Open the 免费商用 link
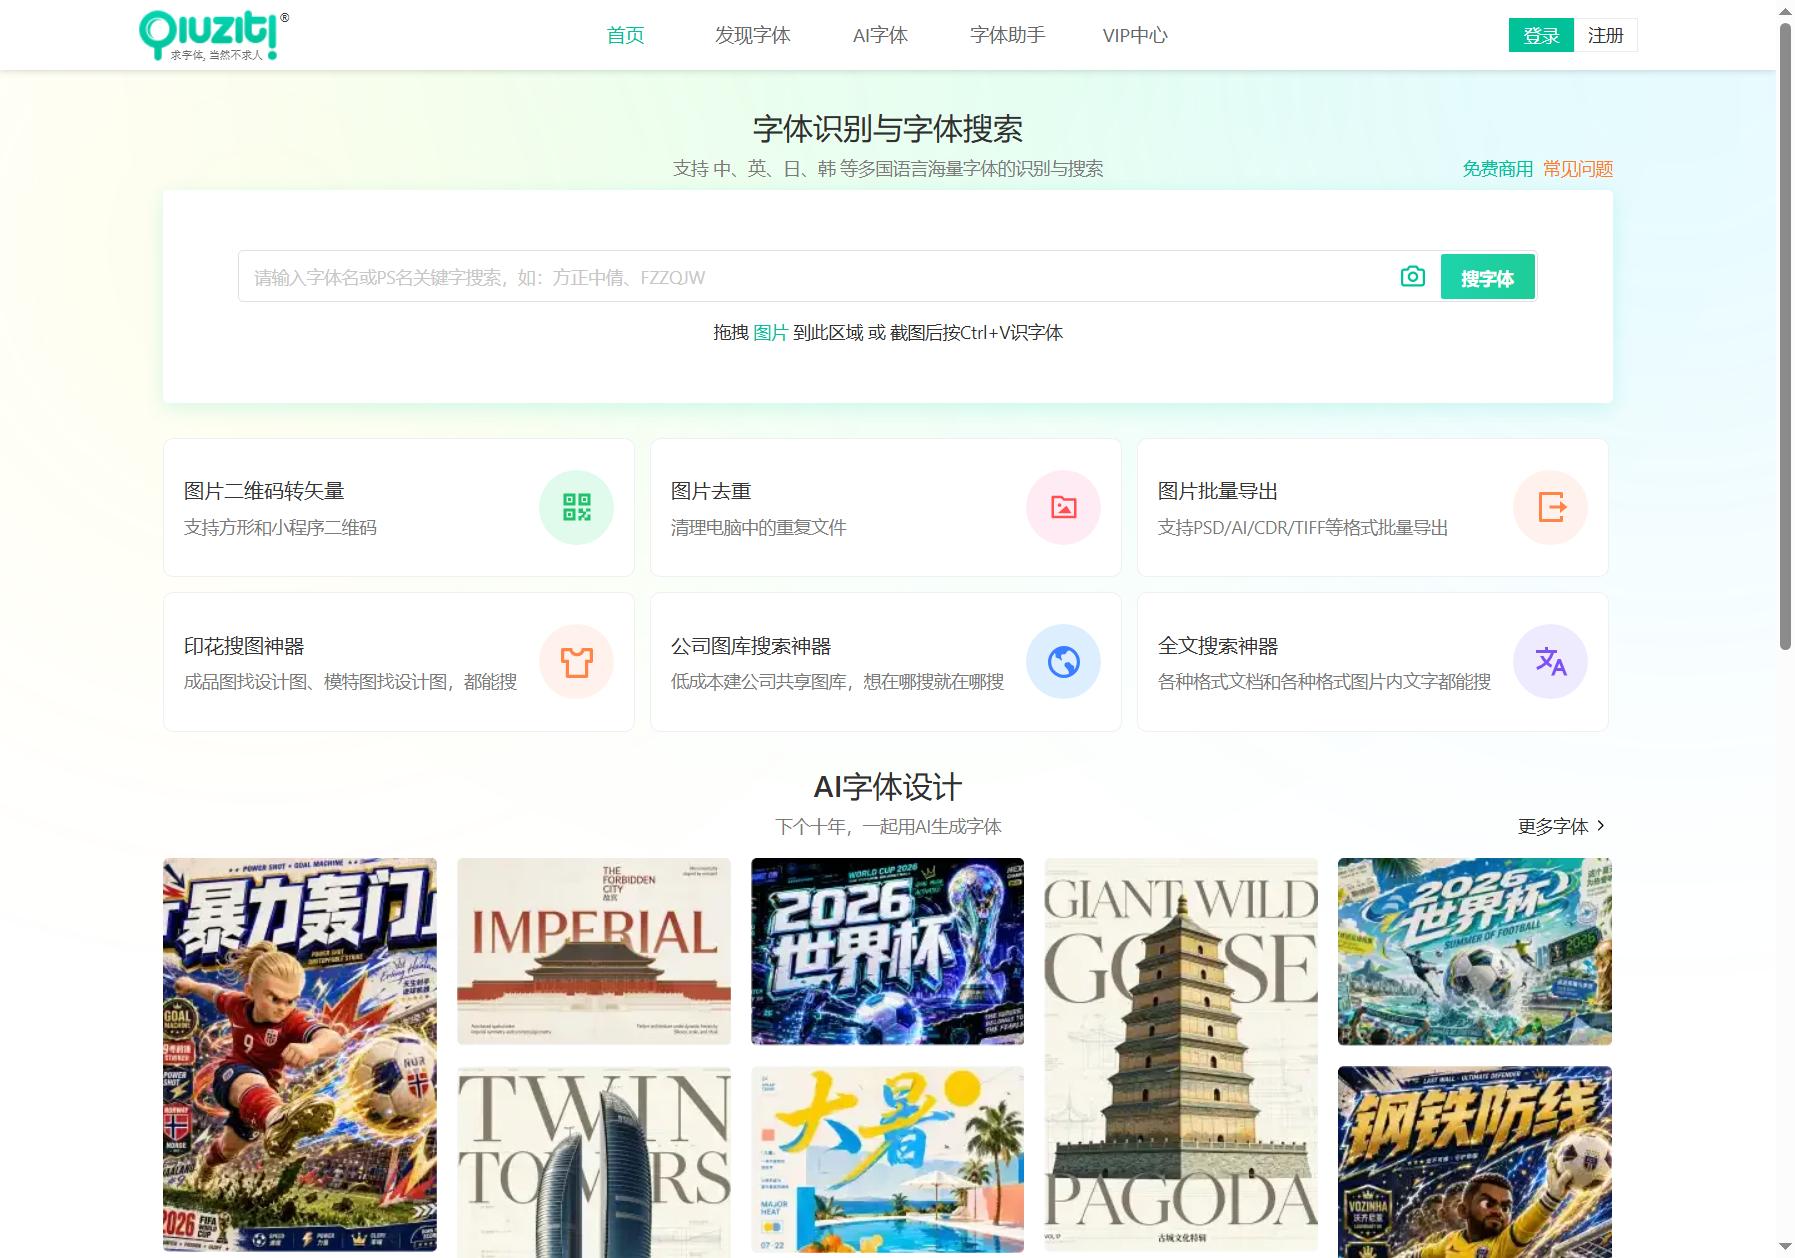This screenshot has width=1795, height=1258. pyautogui.click(x=1497, y=168)
